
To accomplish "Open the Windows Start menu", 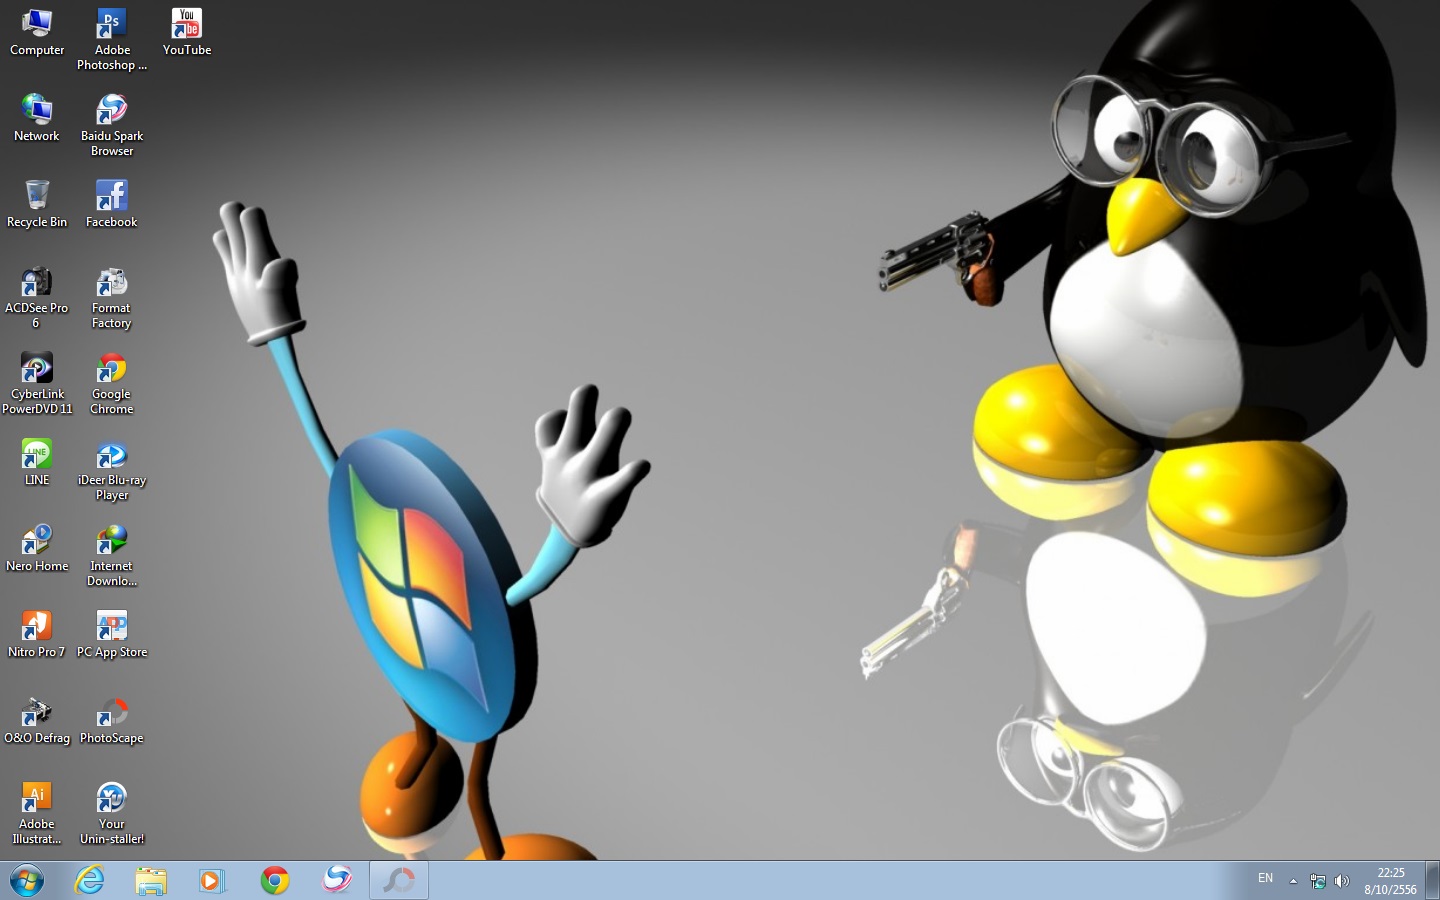I will click(27, 880).
